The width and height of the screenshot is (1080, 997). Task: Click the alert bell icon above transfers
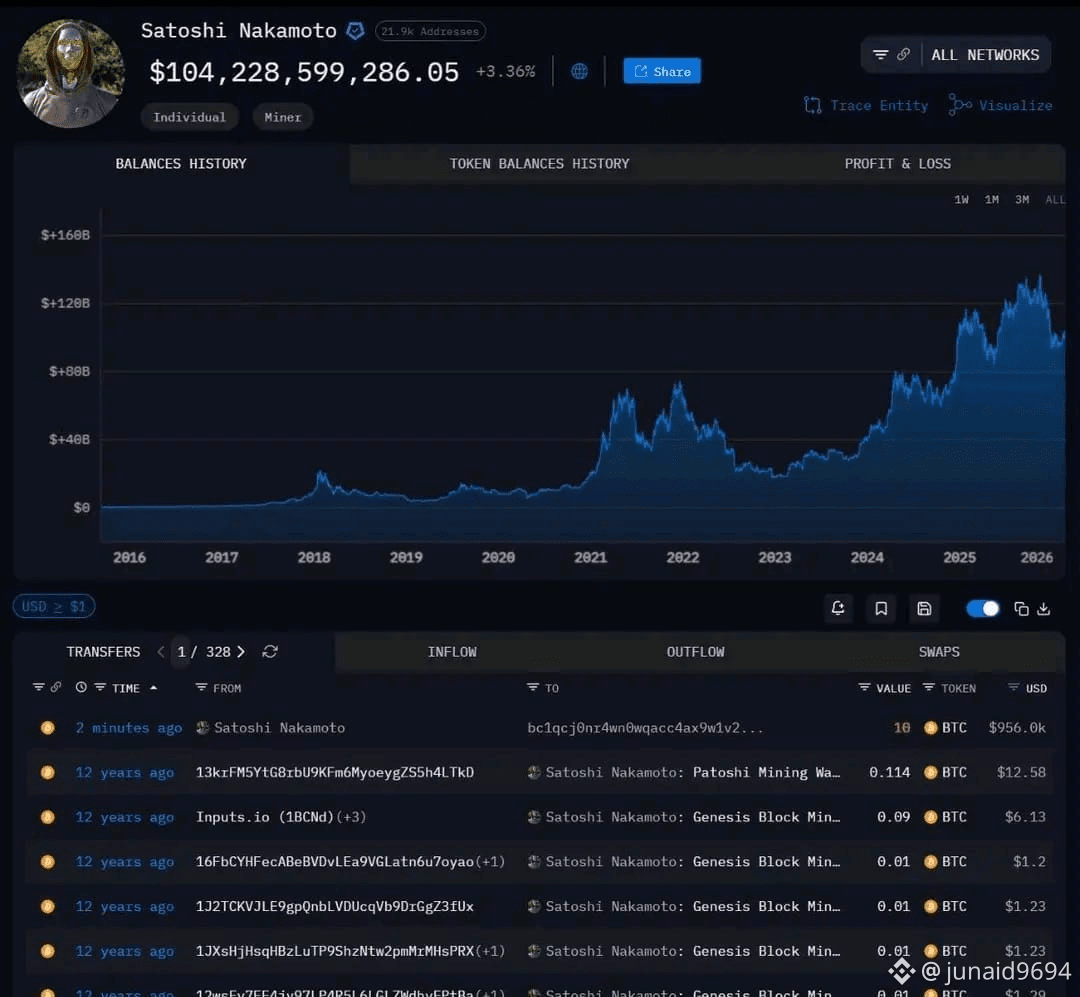tap(838, 608)
